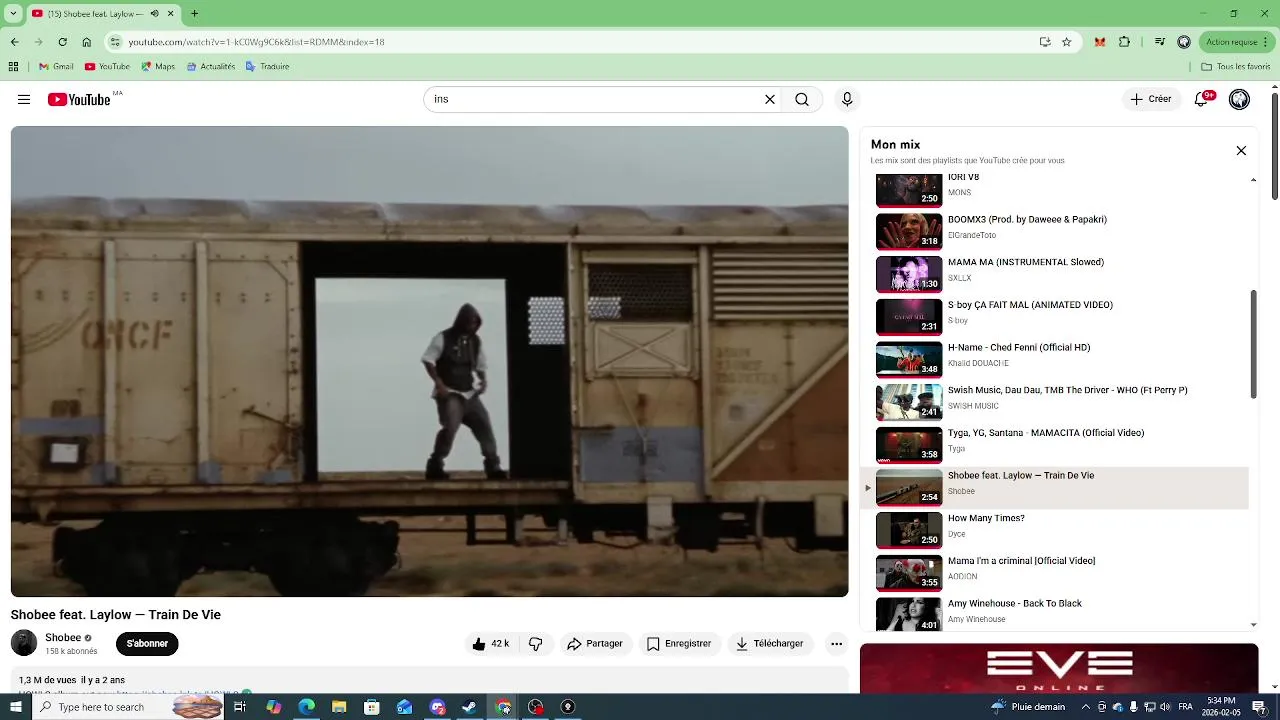Open new browser tab with plus
Viewport: 1280px width, 720px height.
194,14
